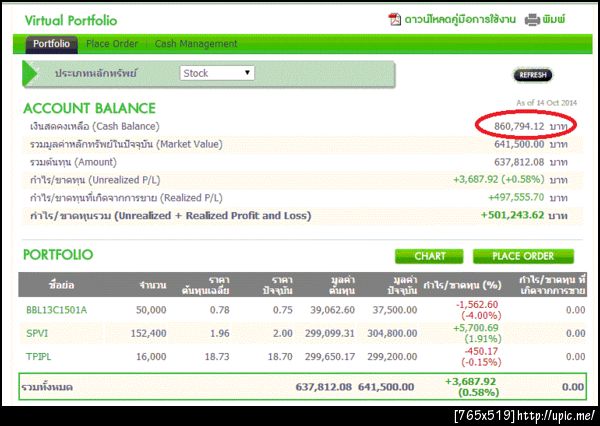Click the ACCOUNT BALANCE heading

[90, 108]
